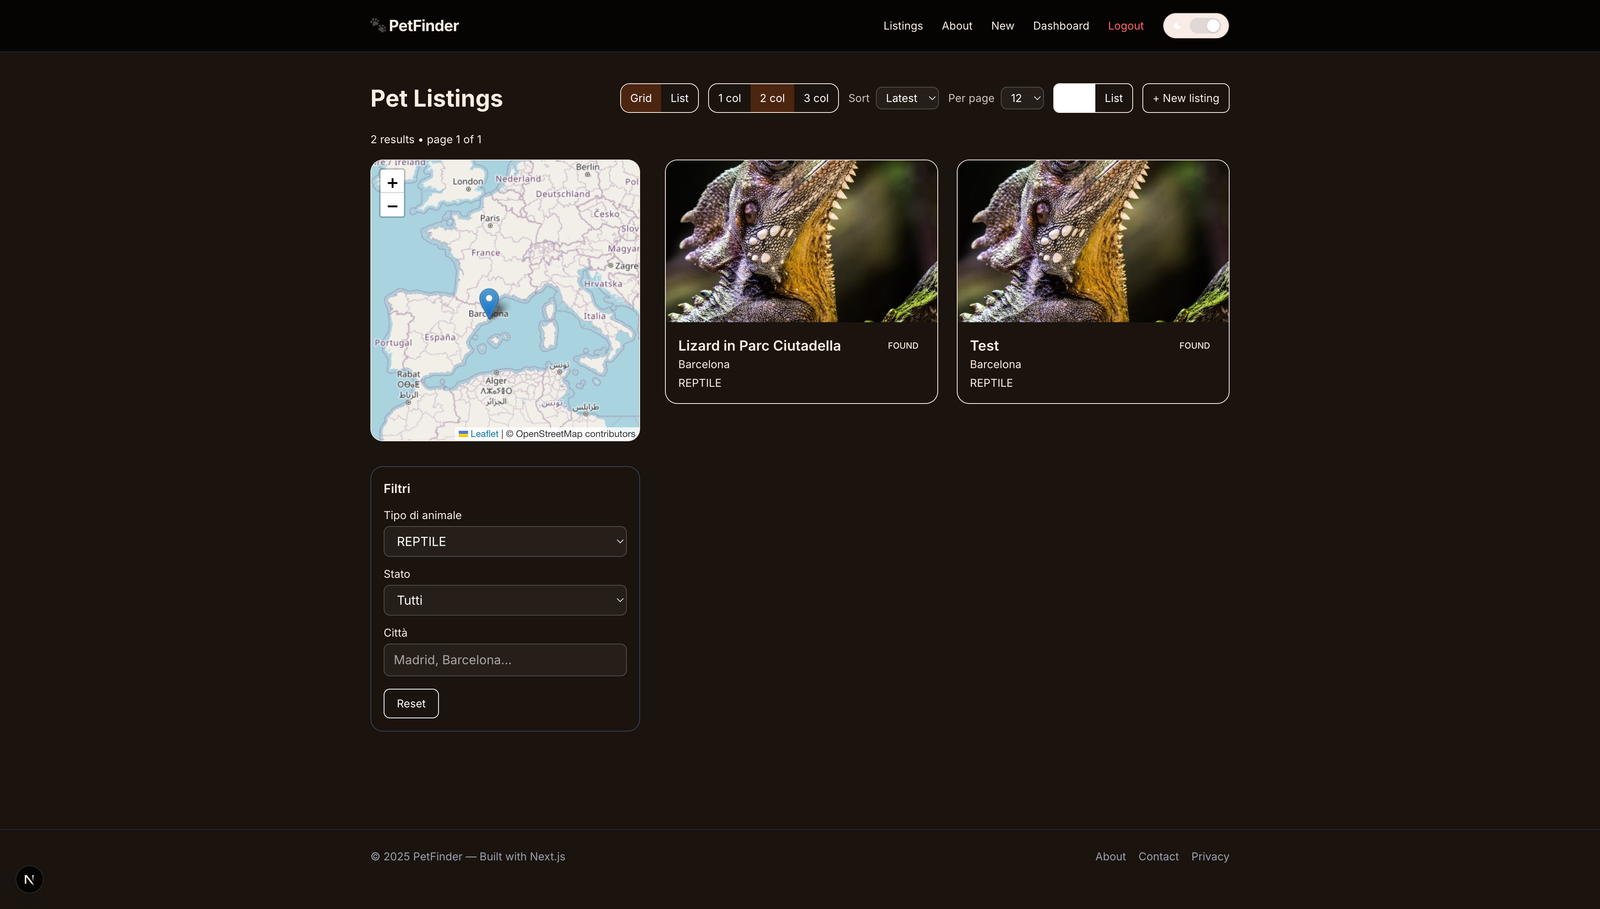Select the white map view segment

pyautogui.click(x=1074, y=98)
